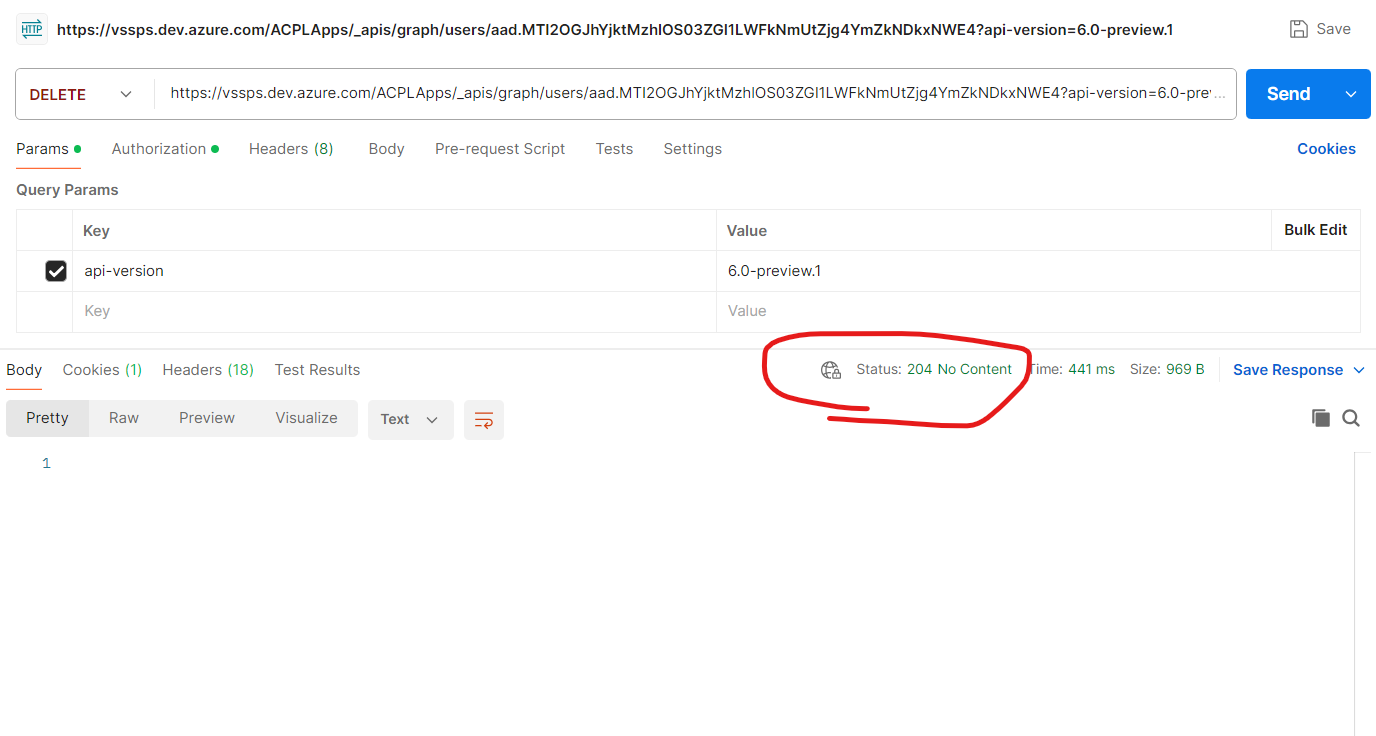Click the Save button label

coord(1333,29)
